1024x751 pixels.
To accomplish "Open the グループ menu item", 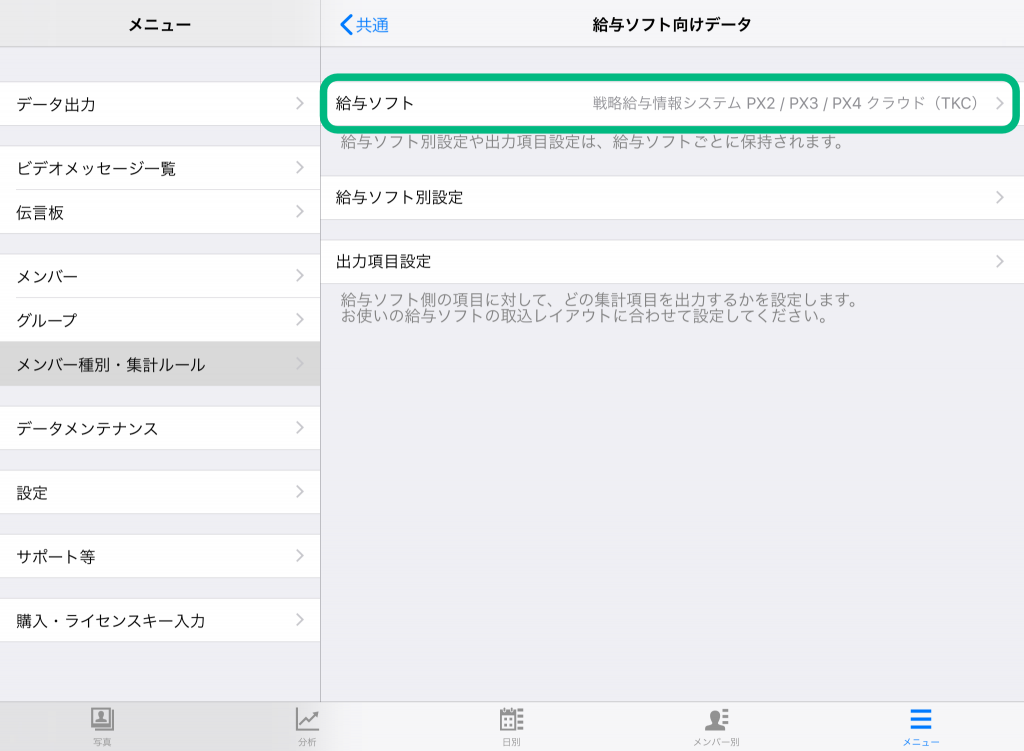I will [160, 320].
